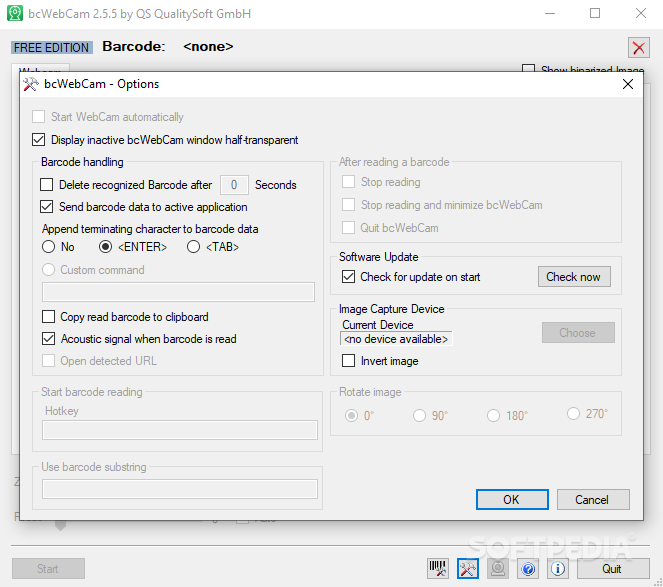Select 270° rotate image option
This screenshot has width=663, height=587.
(x=573, y=414)
